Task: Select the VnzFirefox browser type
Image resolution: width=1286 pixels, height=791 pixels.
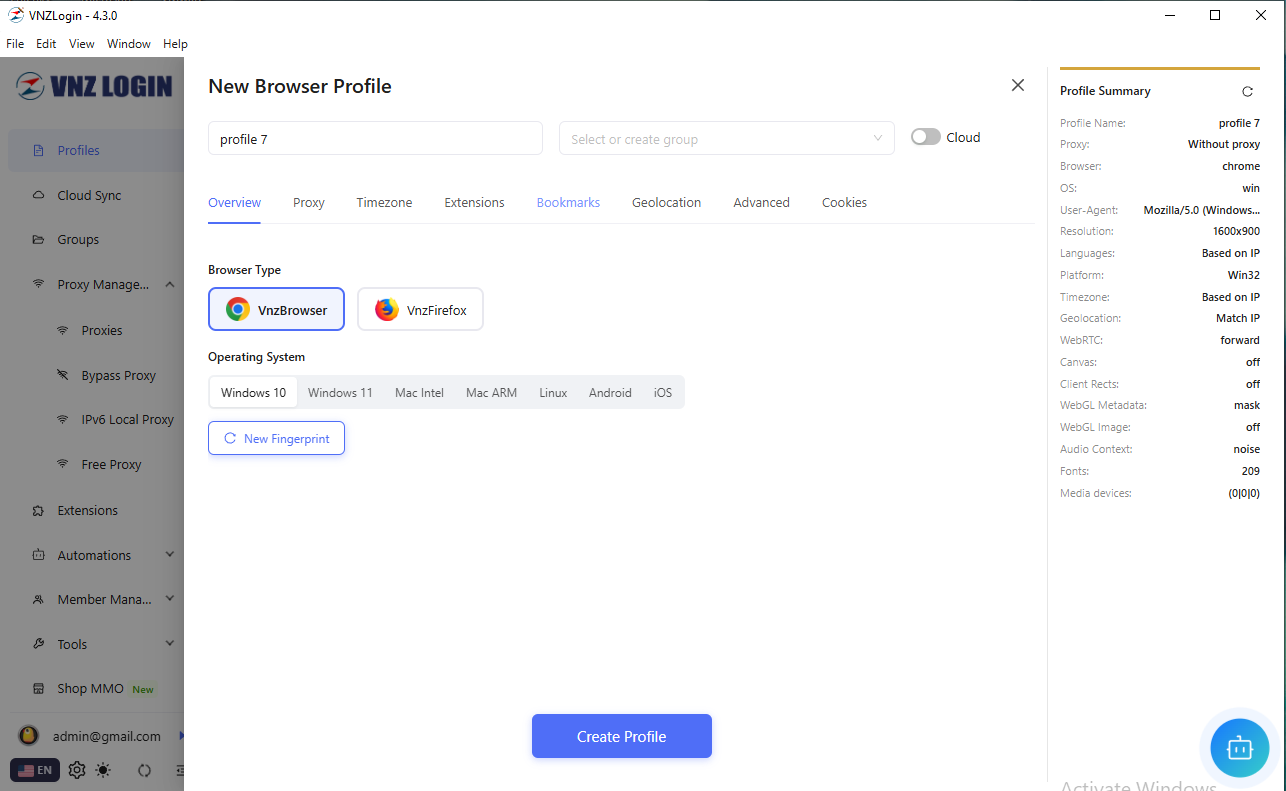Action: [x=420, y=309]
